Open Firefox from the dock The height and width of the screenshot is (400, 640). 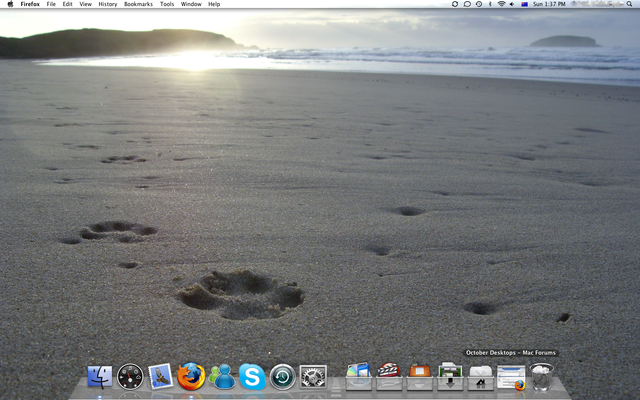point(191,377)
